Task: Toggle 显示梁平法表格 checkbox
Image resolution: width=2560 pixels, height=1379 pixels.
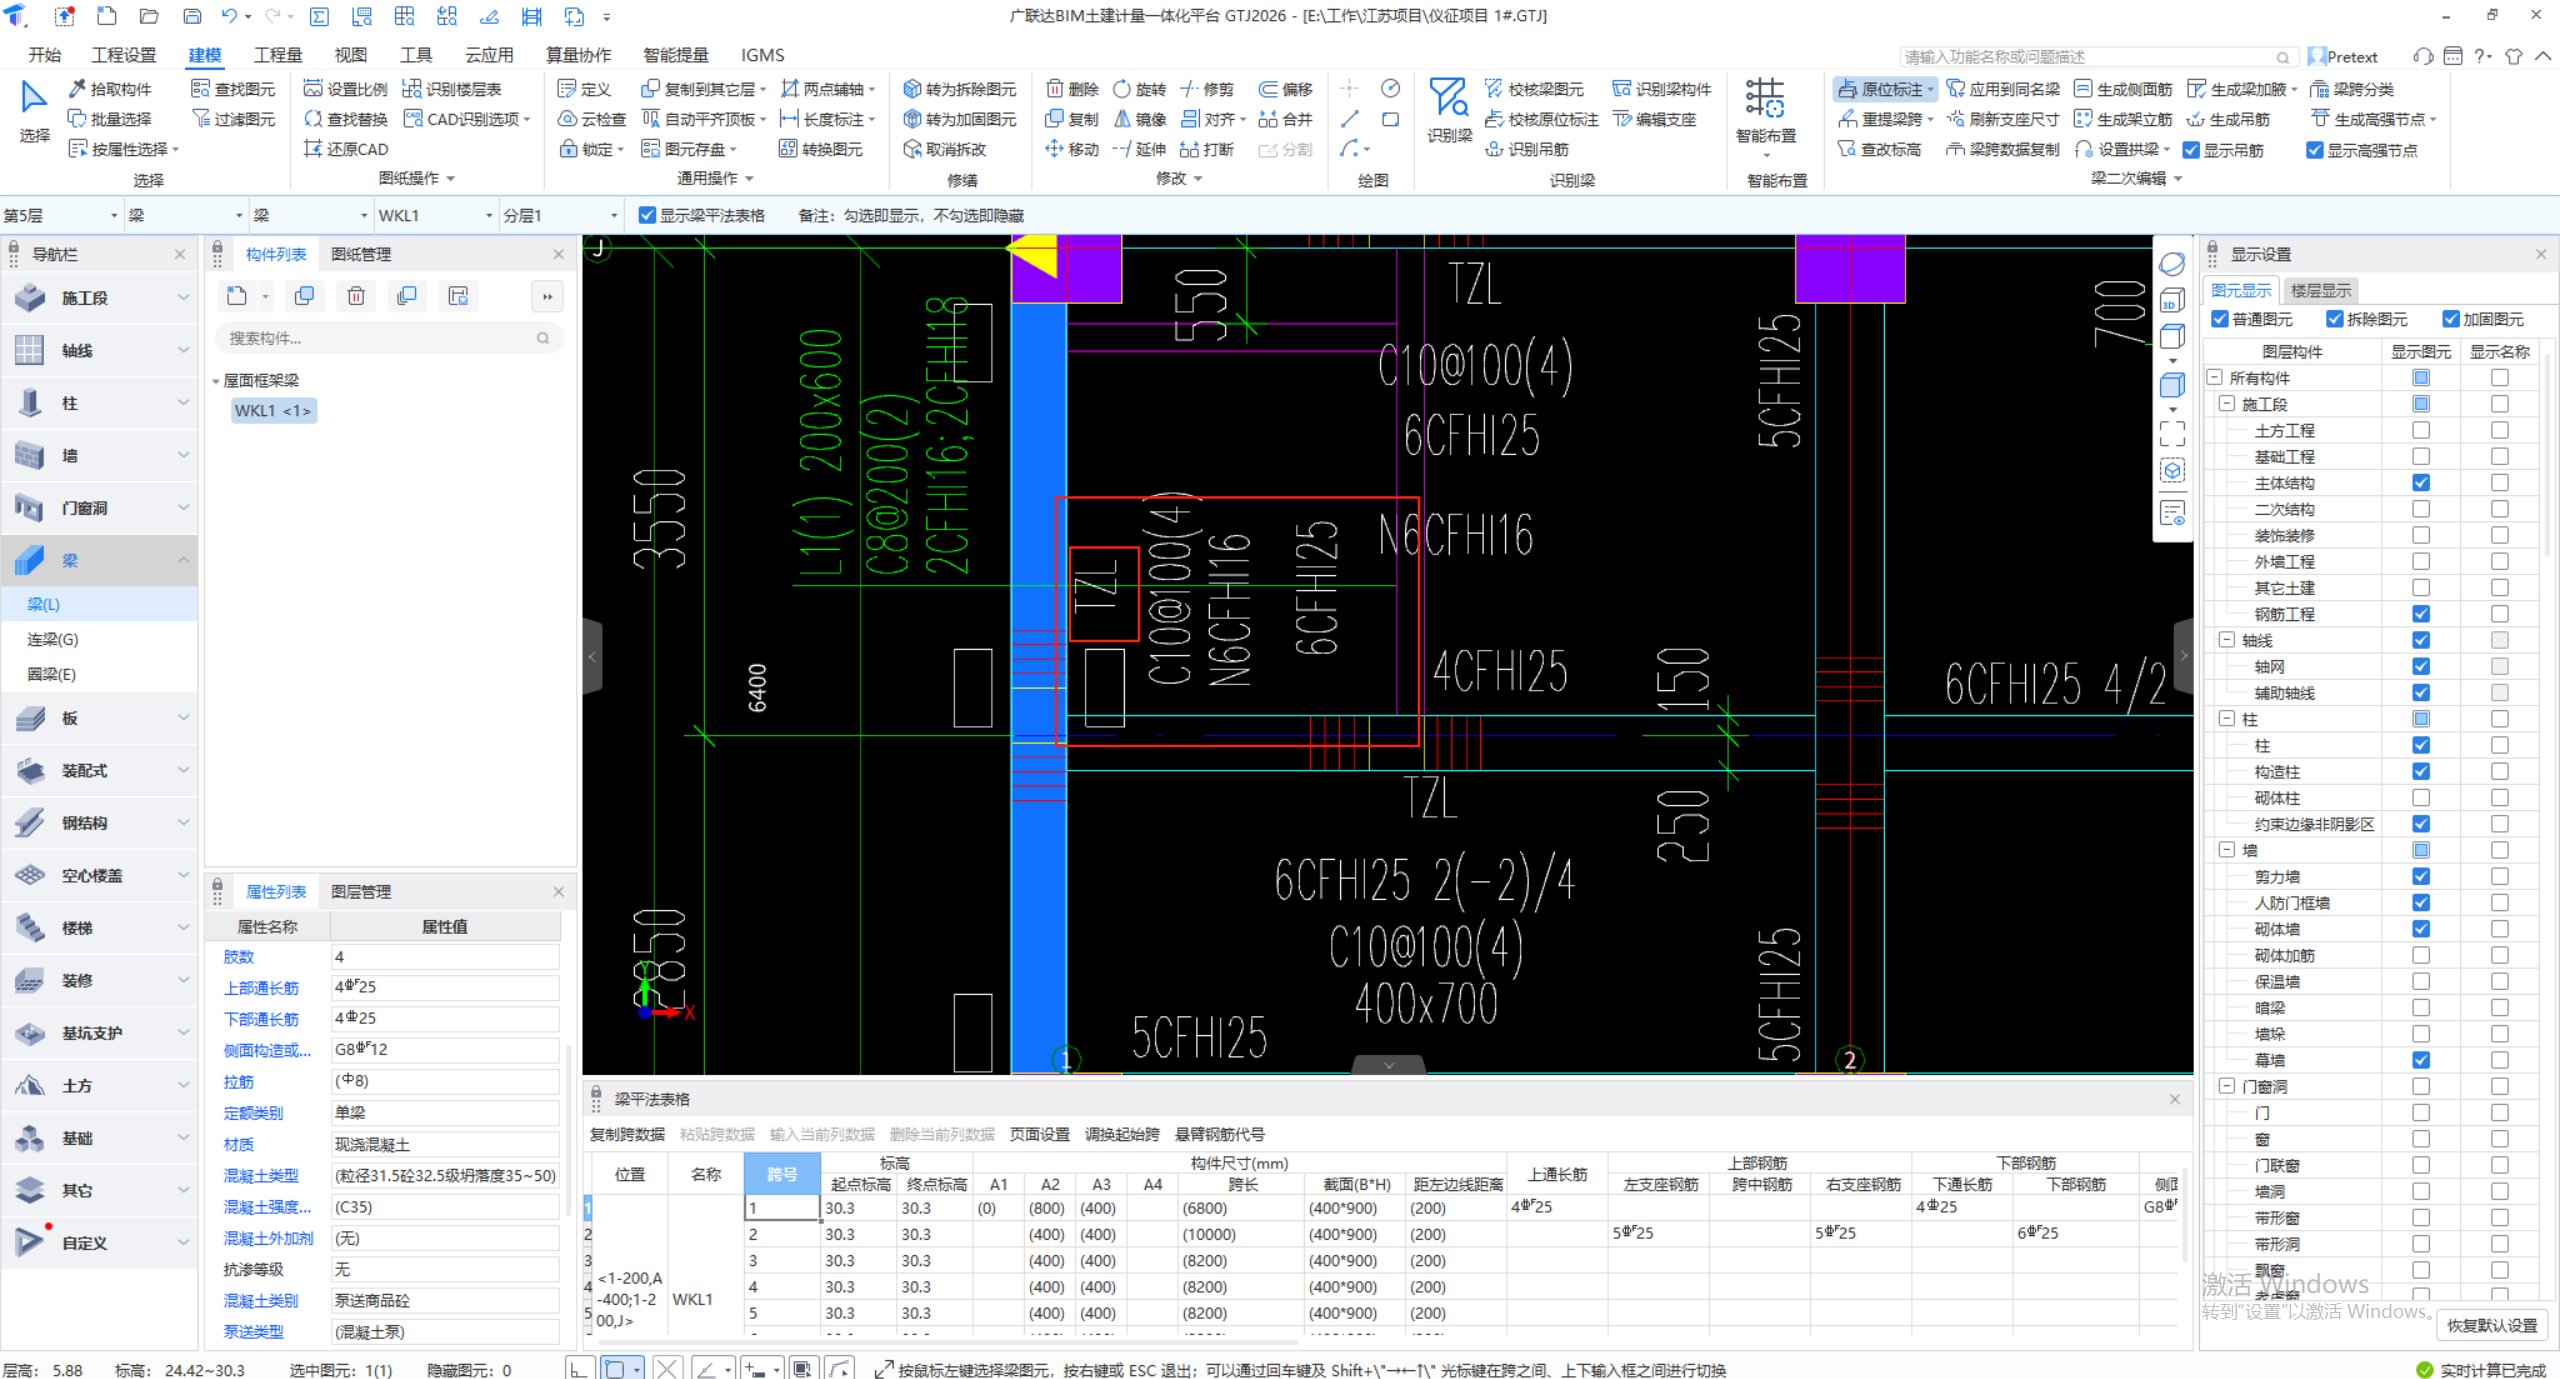Action: pyautogui.click(x=647, y=215)
